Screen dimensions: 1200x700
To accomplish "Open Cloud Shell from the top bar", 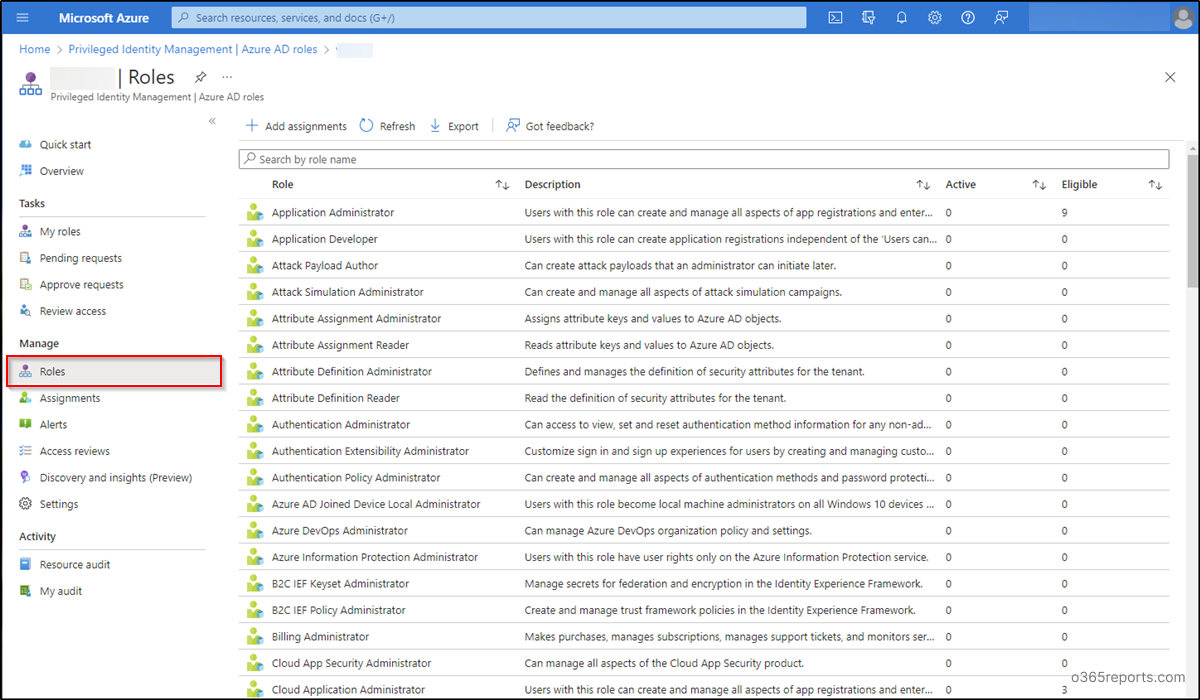I will click(835, 17).
